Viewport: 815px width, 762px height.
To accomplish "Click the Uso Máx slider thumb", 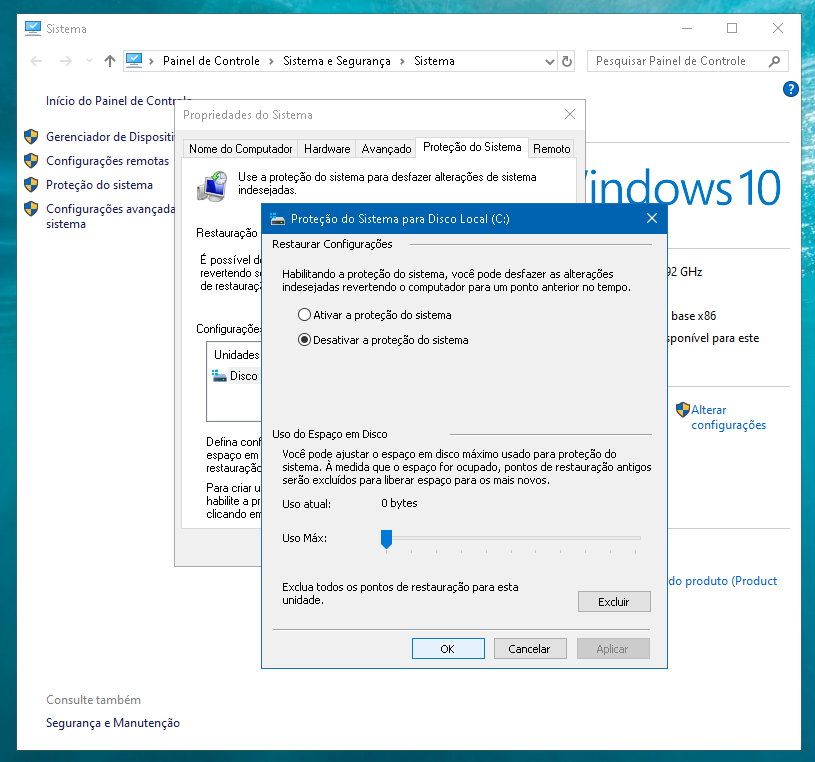I will [x=386, y=539].
